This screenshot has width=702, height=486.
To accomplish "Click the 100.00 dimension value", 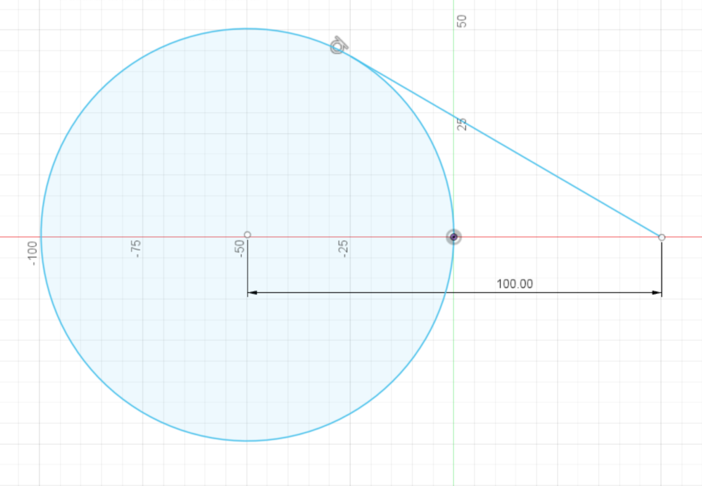I will tap(515, 284).
